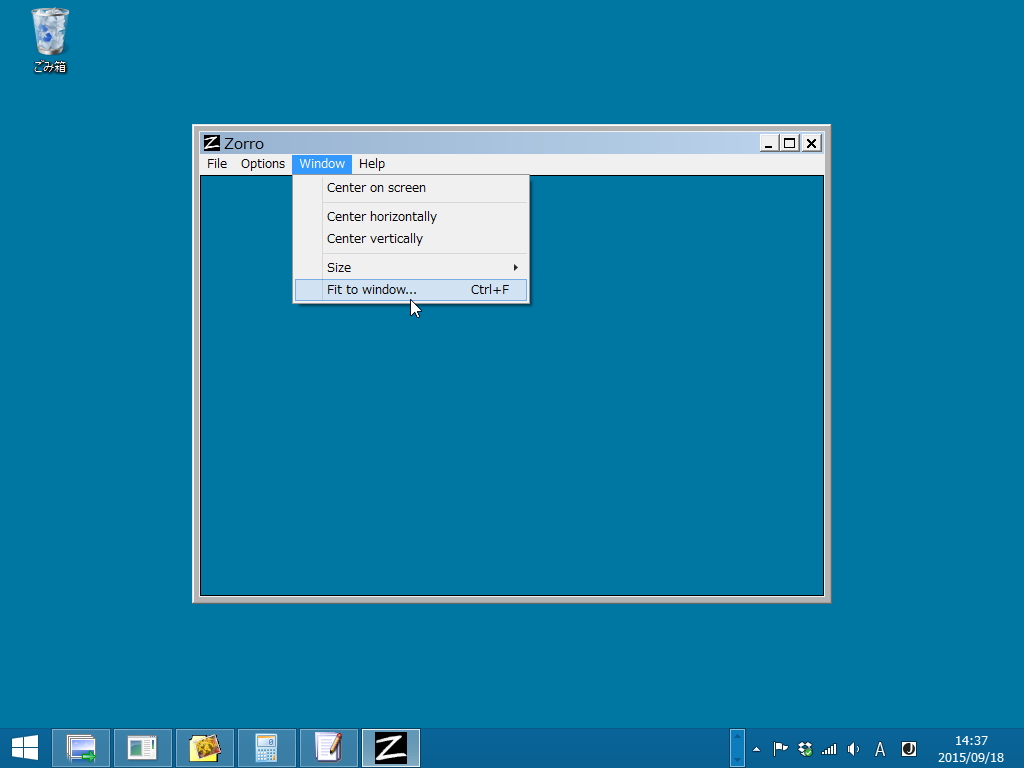Open the photo viewer taskbar icon
This screenshot has width=1024, height=768.
pyautogui.click(x=204, y=748)
